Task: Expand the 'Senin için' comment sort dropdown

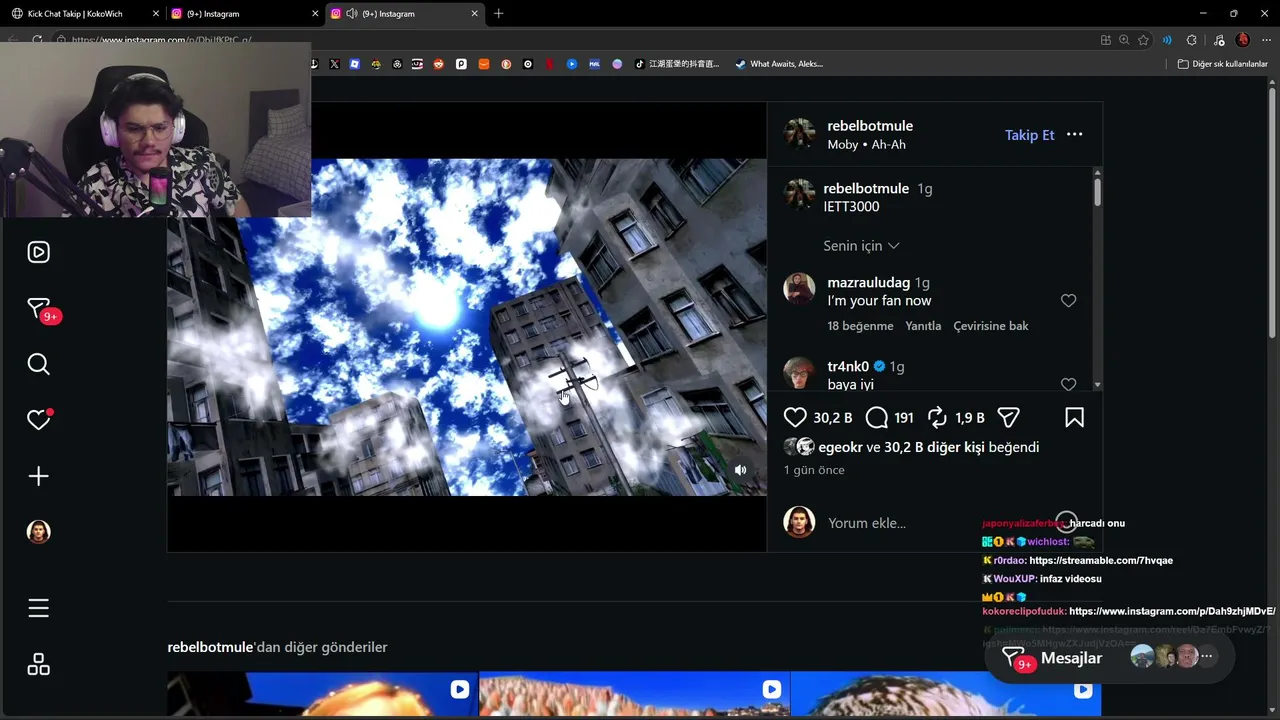Action: [x=861, y=246]
